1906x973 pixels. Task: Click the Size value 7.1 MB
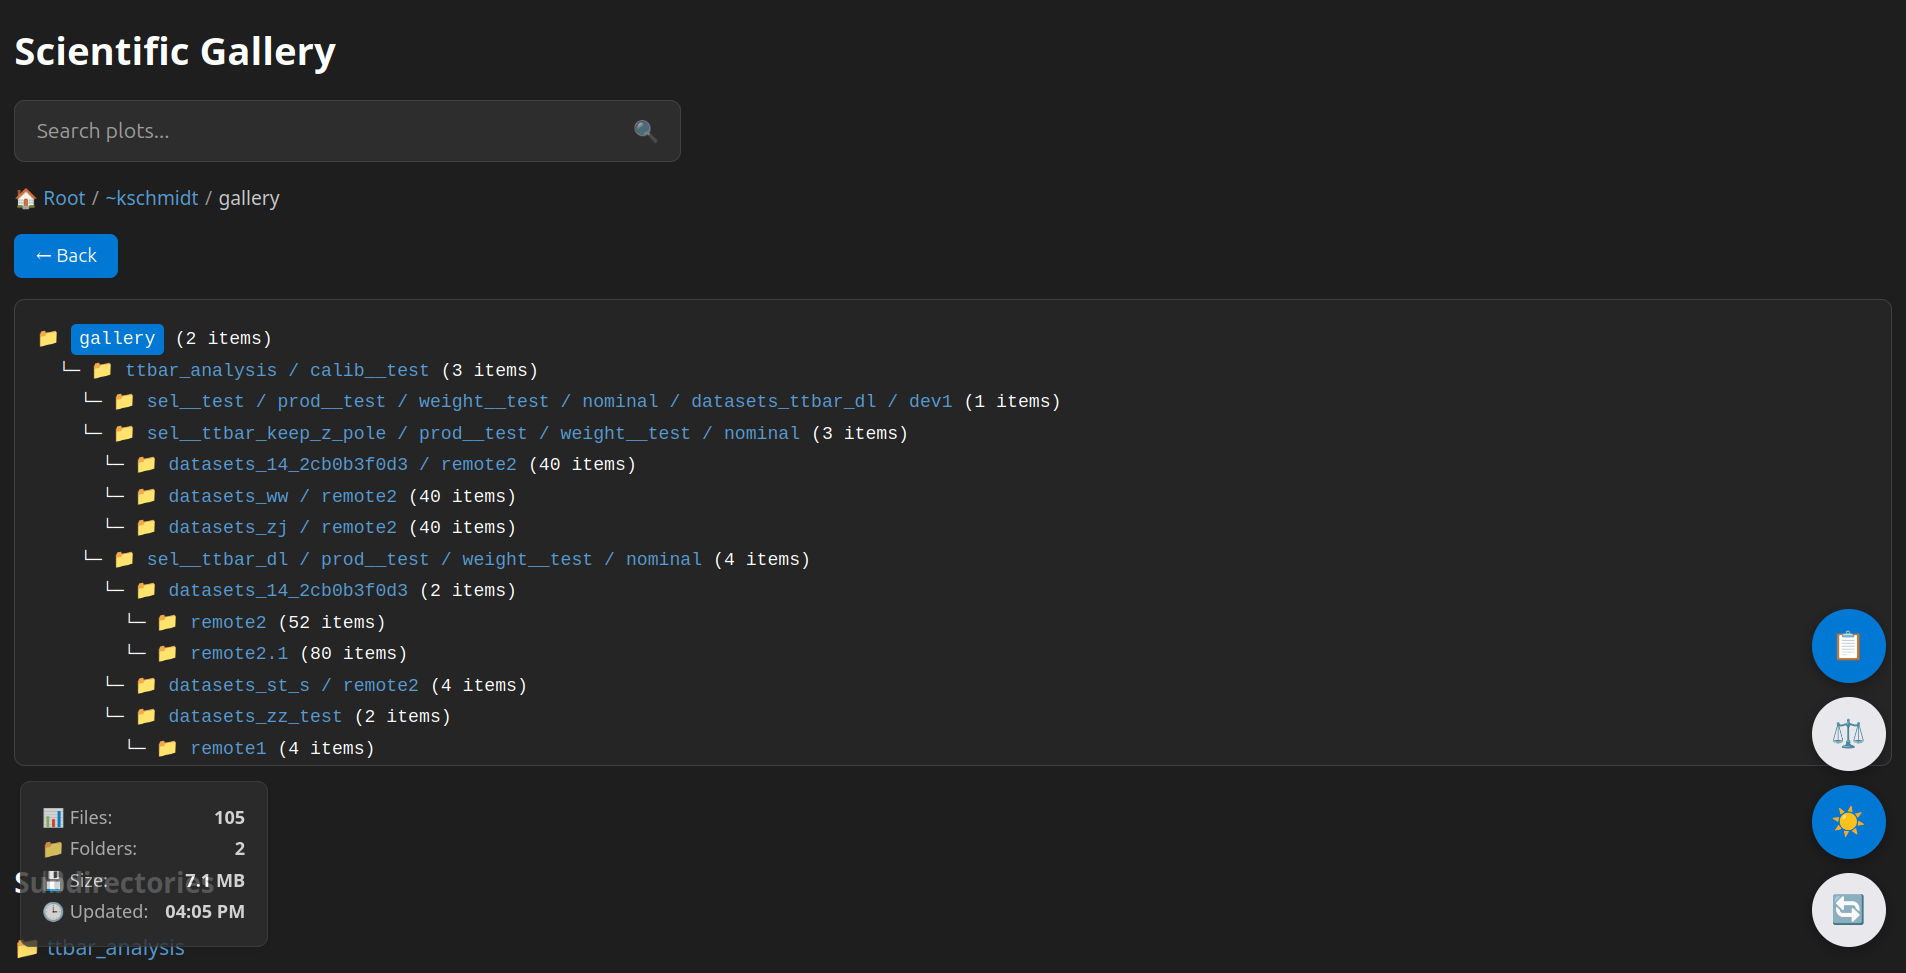coord(215,881)
